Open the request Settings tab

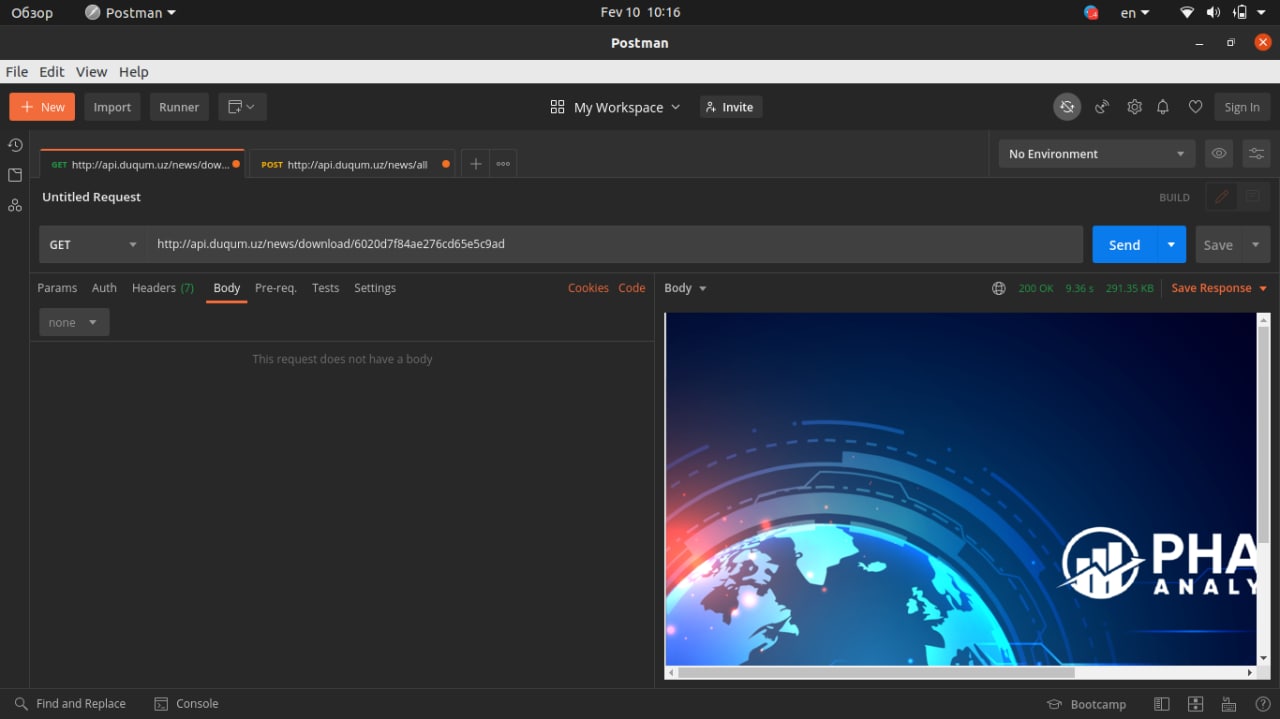click(375, 288)
